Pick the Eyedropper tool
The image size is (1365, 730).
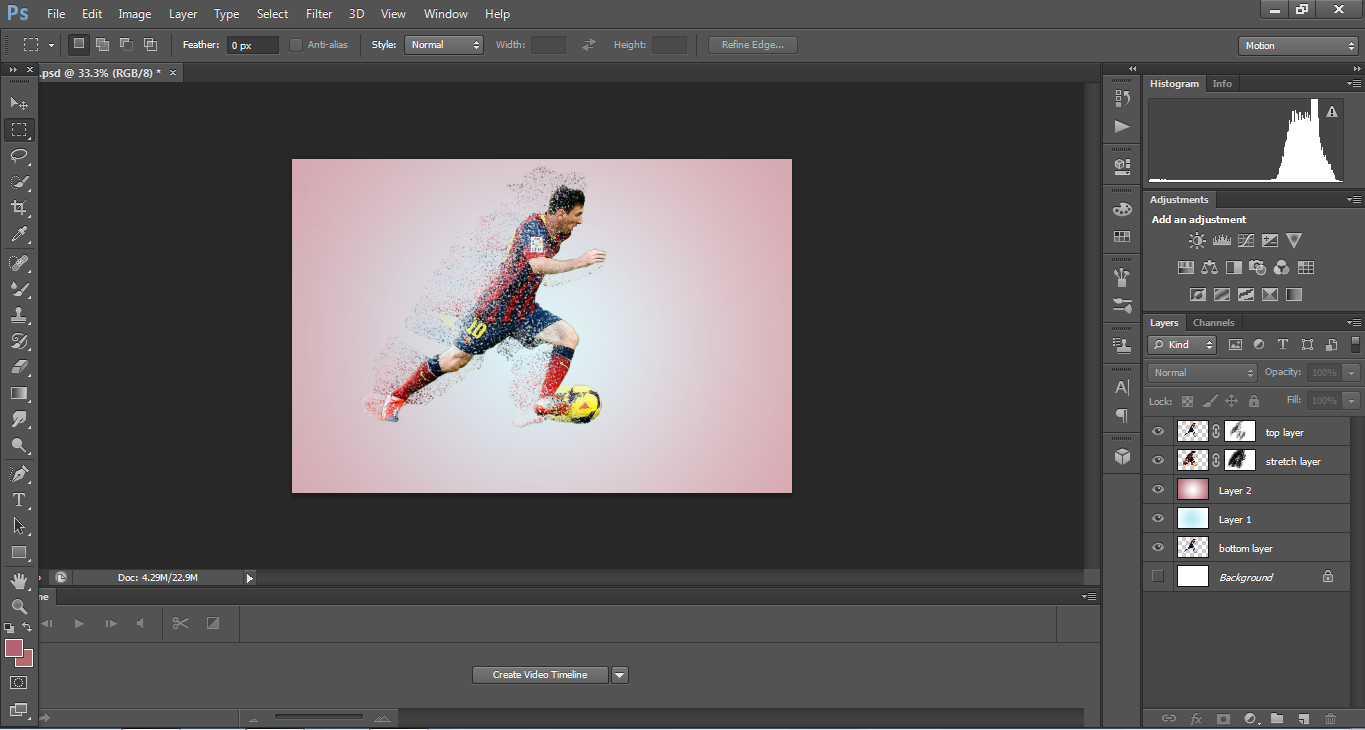click(x=18, y=235)
